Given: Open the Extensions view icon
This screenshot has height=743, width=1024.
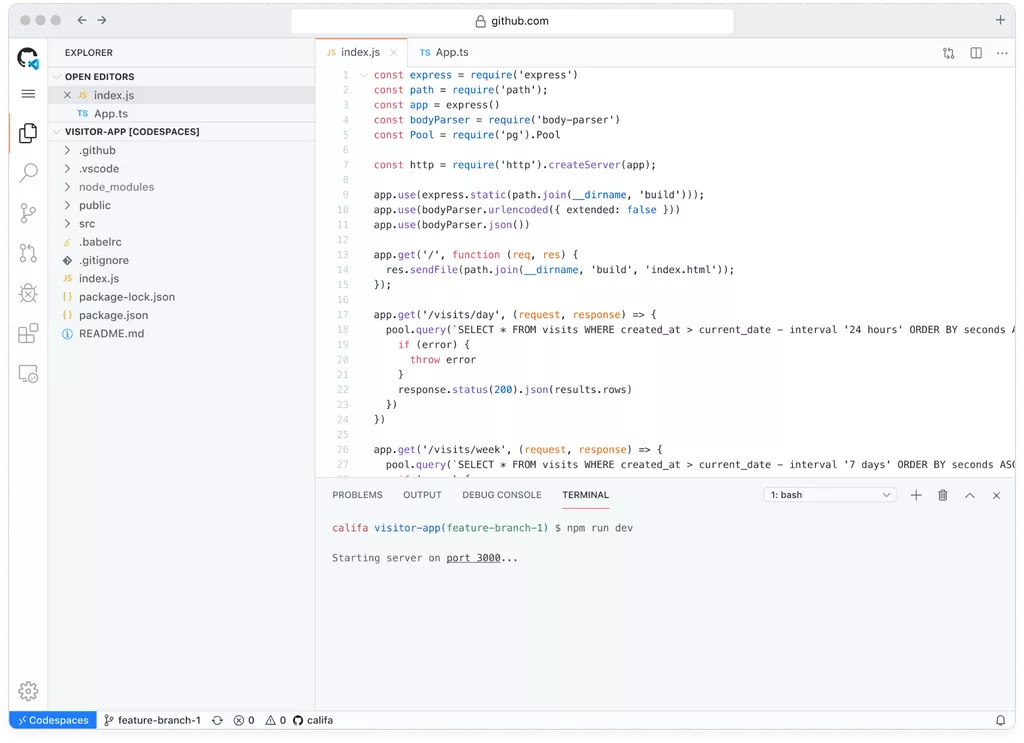Looking at the screenshot, I should click(x=28, y=333).
